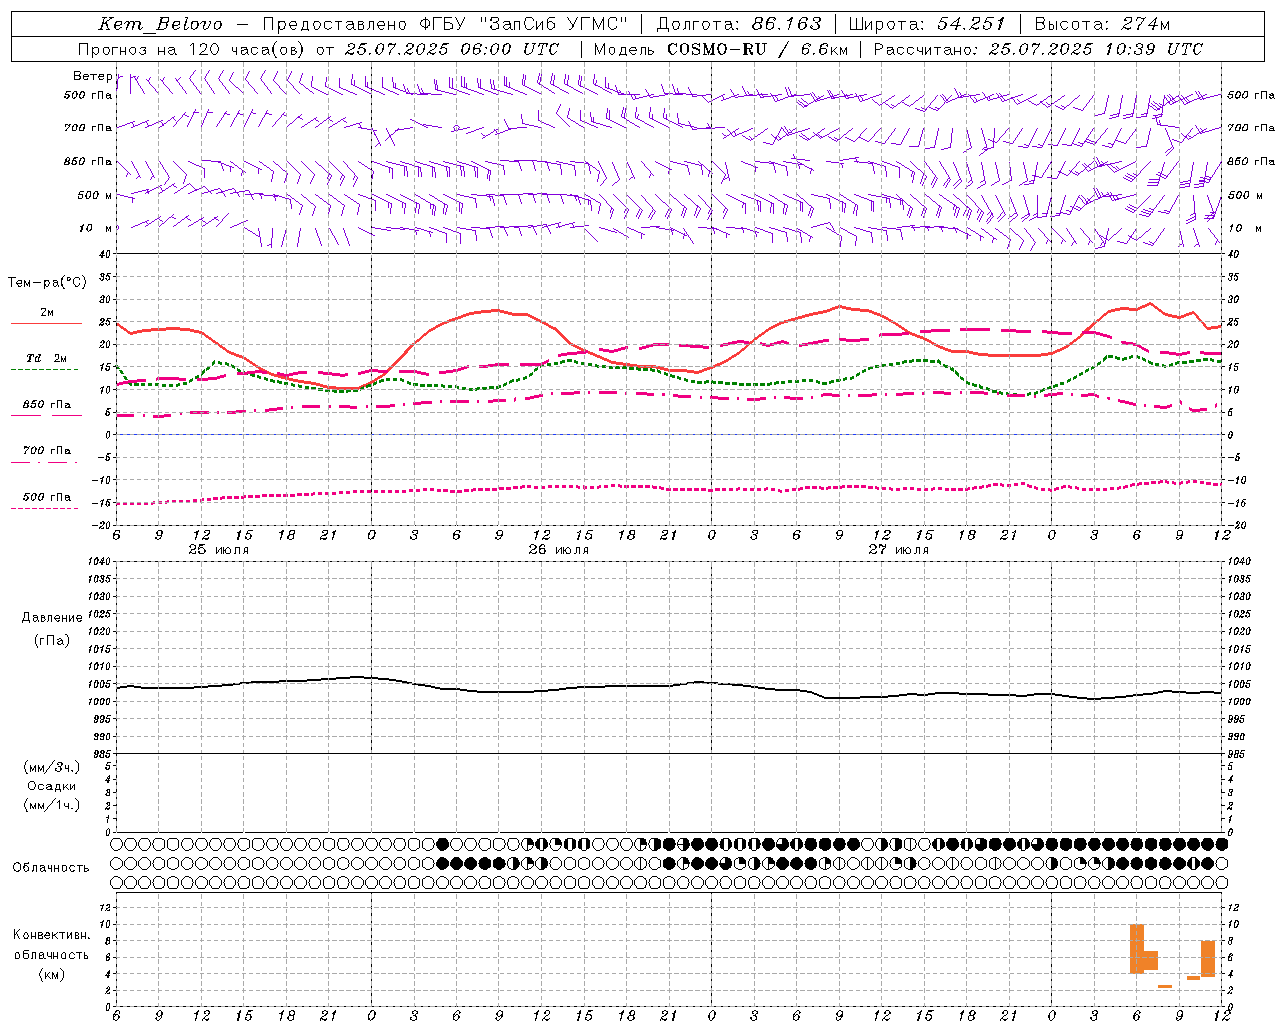Click the forecast start time 25.07.2025 06:00 UTC
1280x1024 pixels.
pyautogui.click(x=452, y=49)
